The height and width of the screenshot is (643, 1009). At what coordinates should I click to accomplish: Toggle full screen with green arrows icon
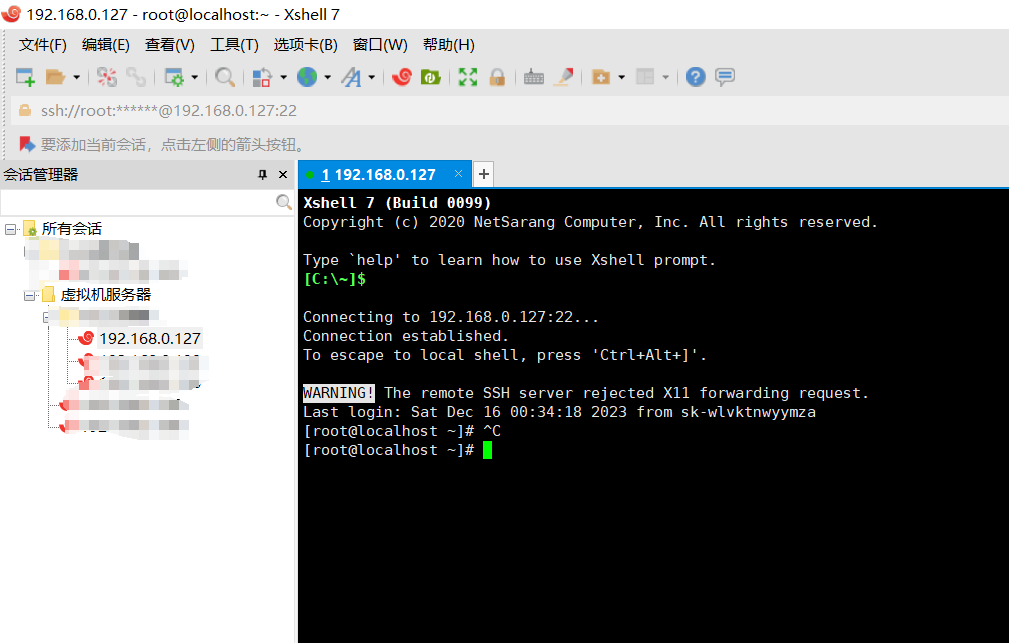tap(468, 77)
